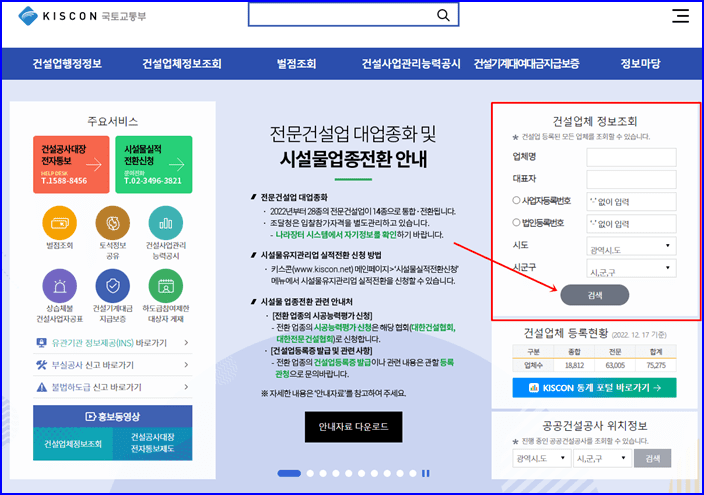Open 시,군,구 dropdown under 공공건설공사 위치정보

pos(602,458)
